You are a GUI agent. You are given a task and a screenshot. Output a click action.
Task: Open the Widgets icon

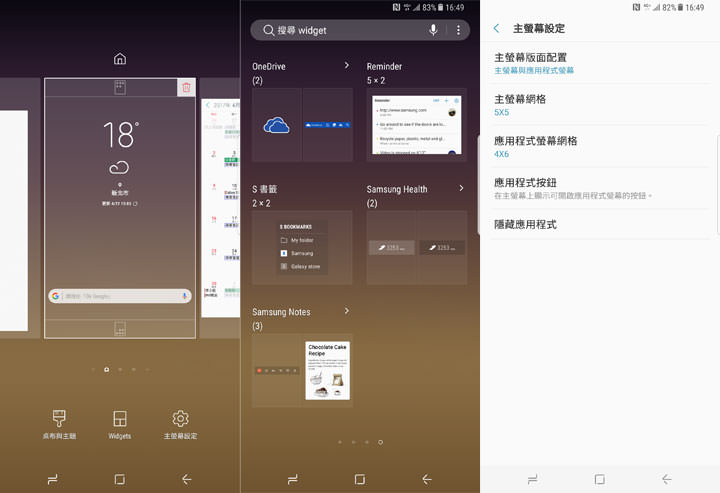click(120, 418)
